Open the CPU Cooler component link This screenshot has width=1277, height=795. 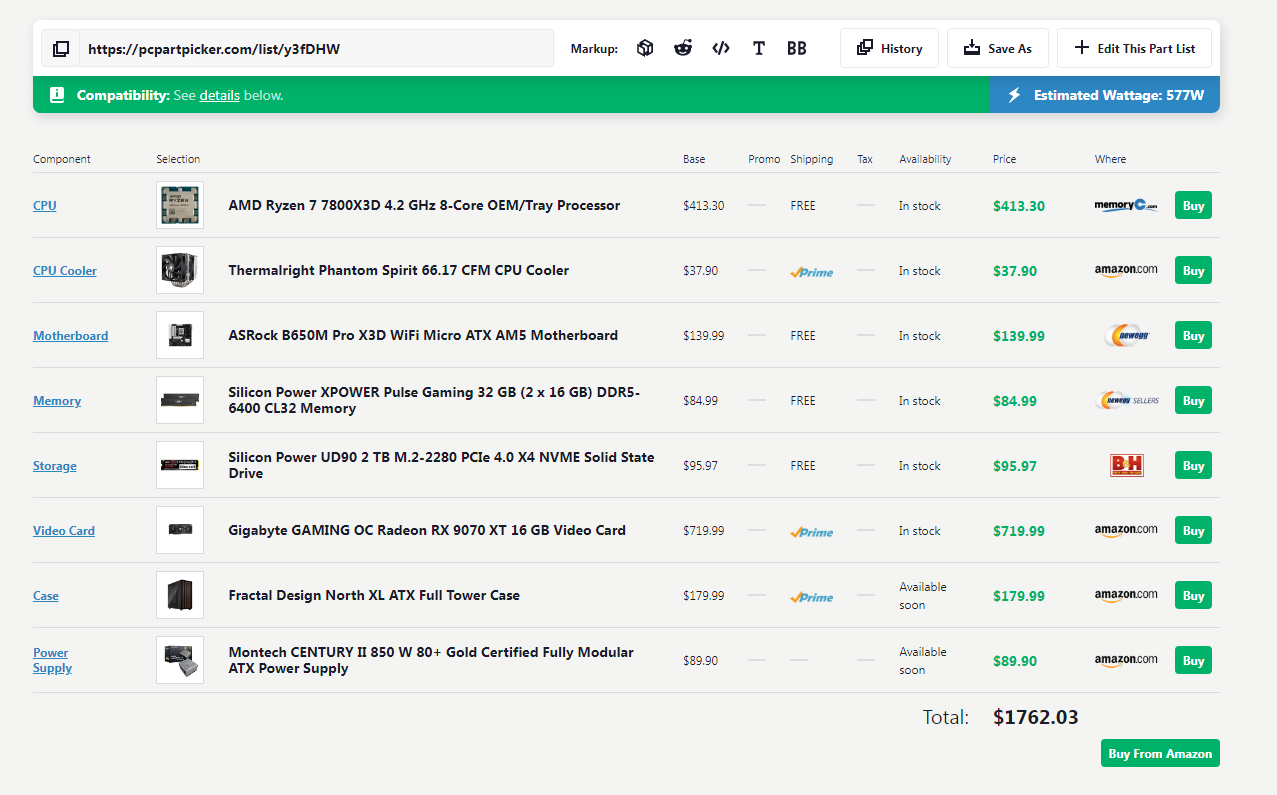[65, 270]
